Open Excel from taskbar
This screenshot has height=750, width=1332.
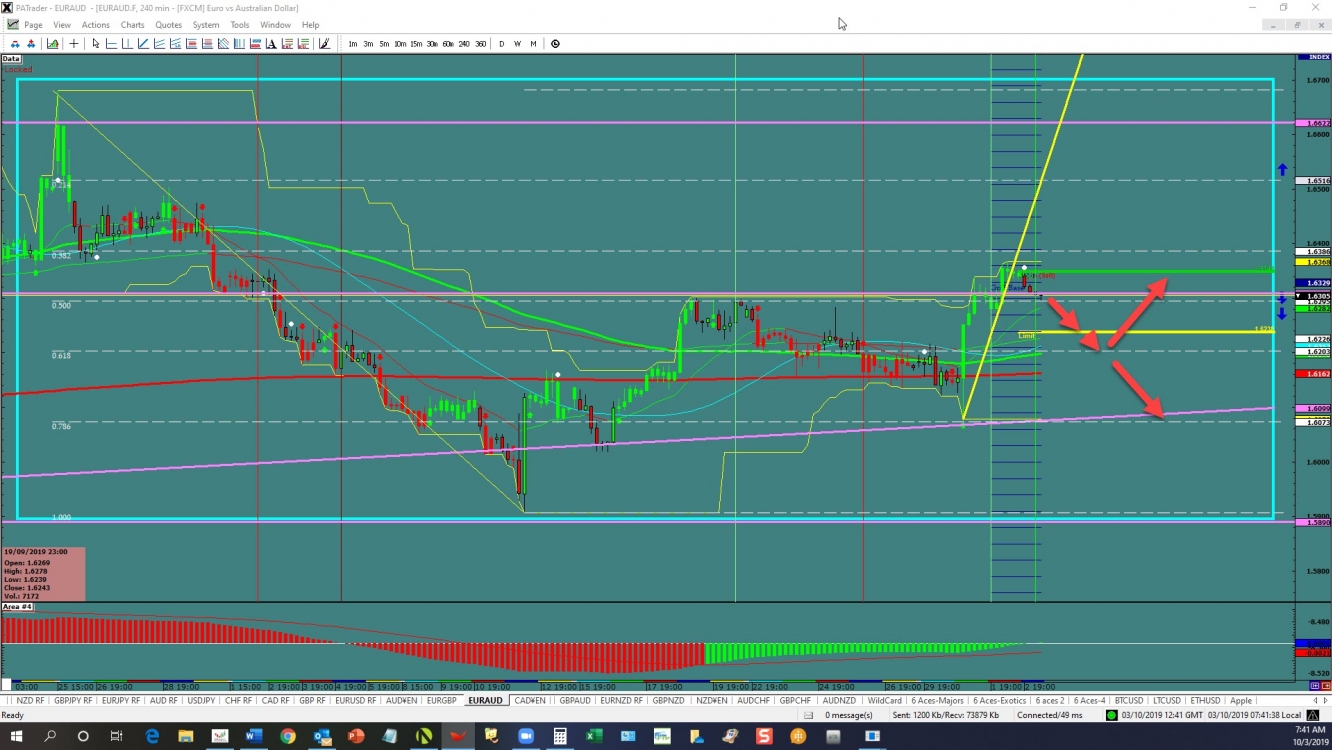[x=594, y=736]
